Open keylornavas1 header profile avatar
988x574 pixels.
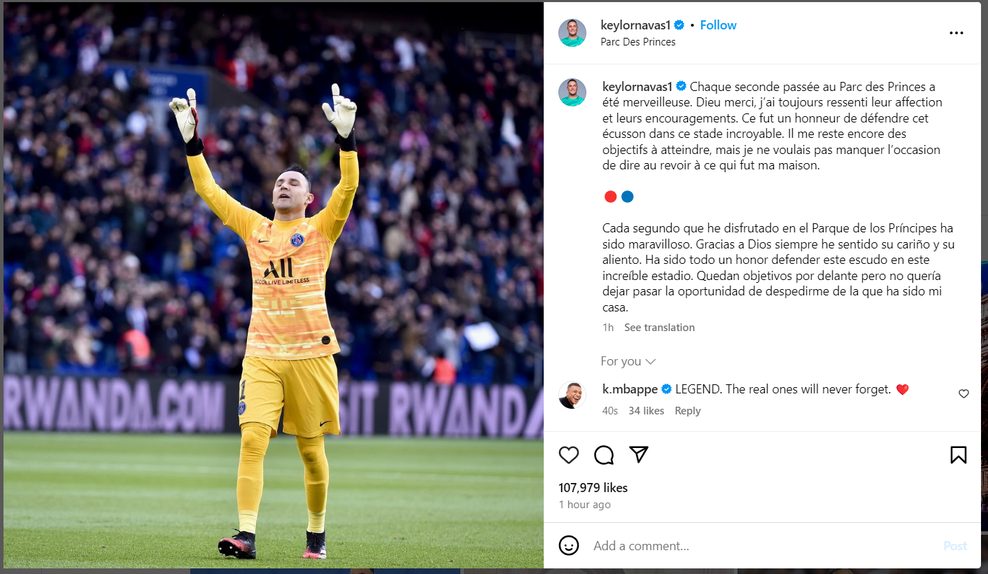tap(572, 33)
